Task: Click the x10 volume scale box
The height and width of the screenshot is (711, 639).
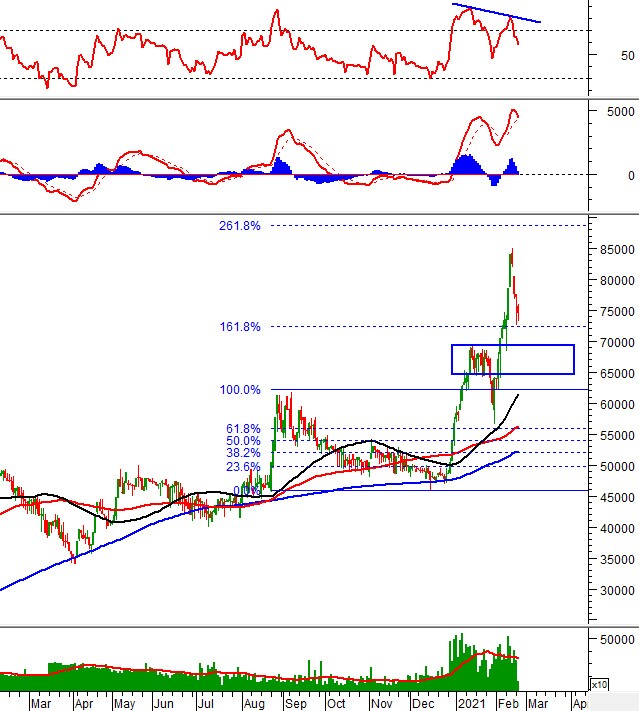Action: tap(599, 684)
